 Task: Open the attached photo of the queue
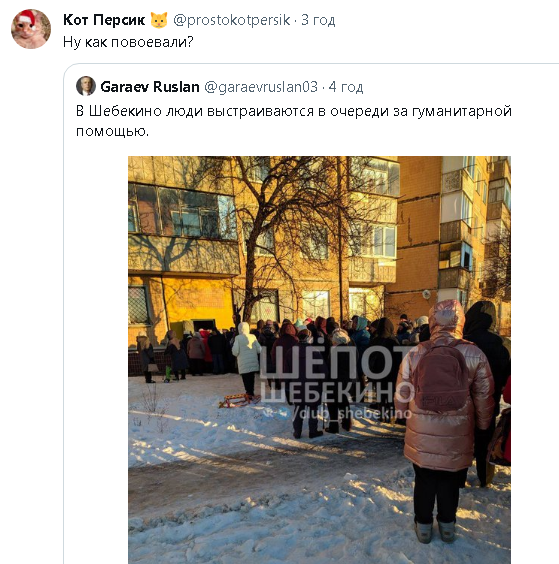[319, 360]
